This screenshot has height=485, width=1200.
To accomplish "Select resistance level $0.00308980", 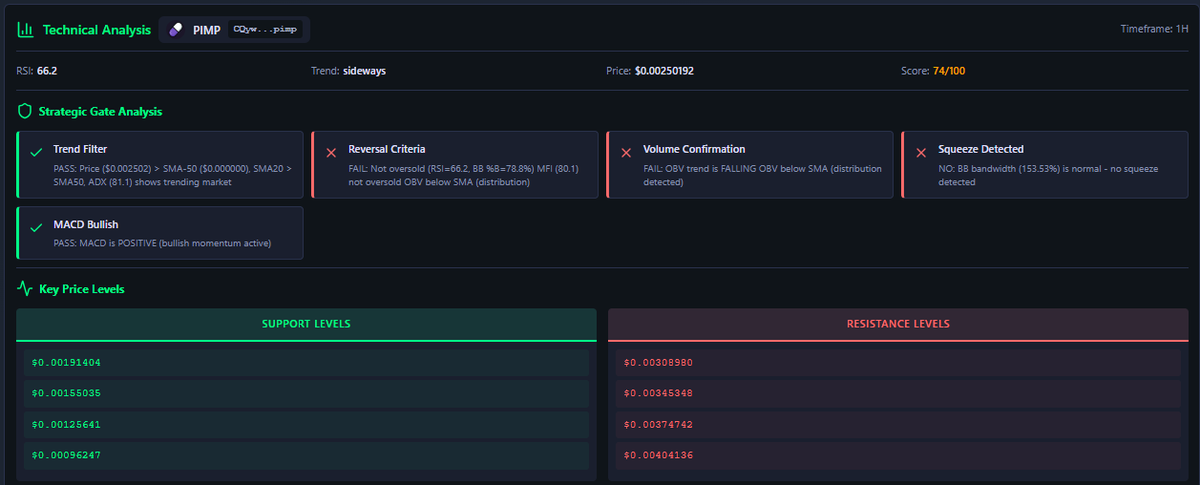I will point(898,362).
